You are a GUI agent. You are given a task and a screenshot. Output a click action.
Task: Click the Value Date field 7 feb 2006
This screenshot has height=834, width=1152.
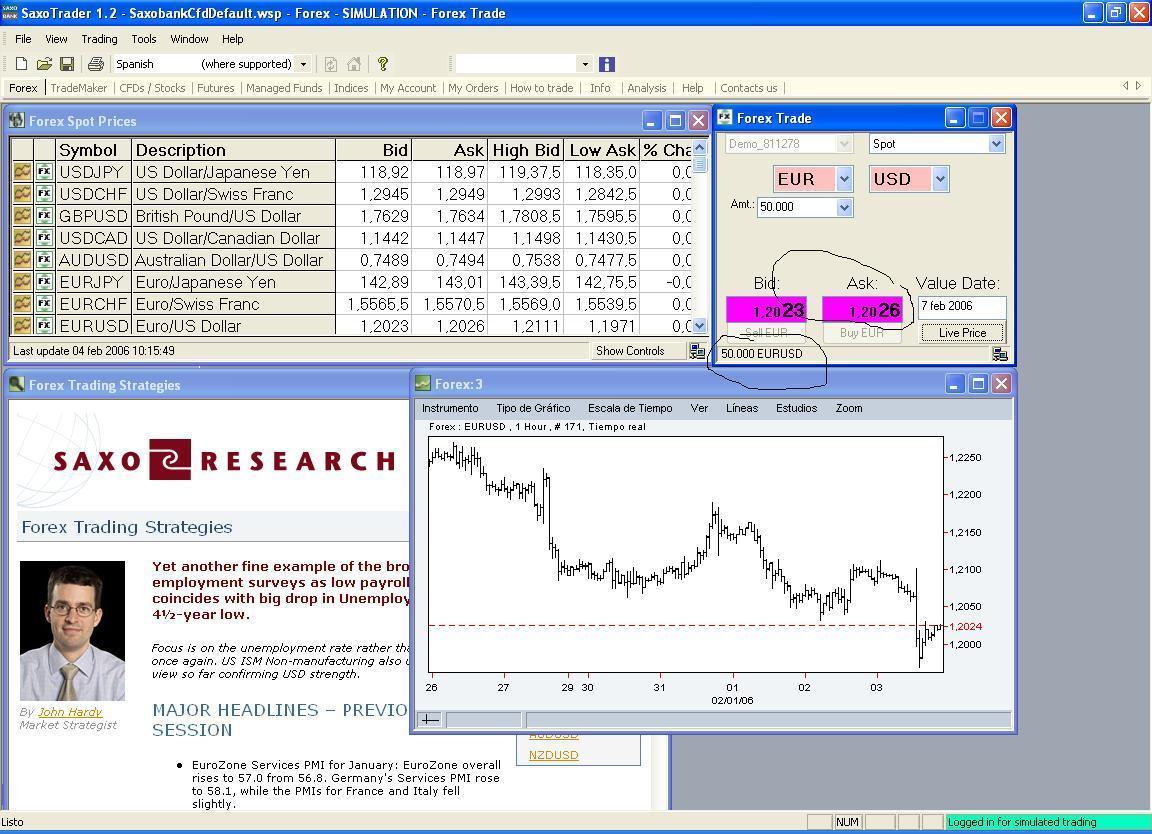(x=962, y=306)
